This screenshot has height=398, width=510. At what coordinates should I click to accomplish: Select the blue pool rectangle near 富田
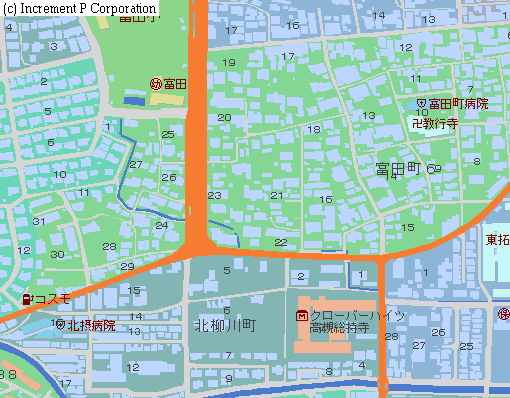[x=134, y=101]
